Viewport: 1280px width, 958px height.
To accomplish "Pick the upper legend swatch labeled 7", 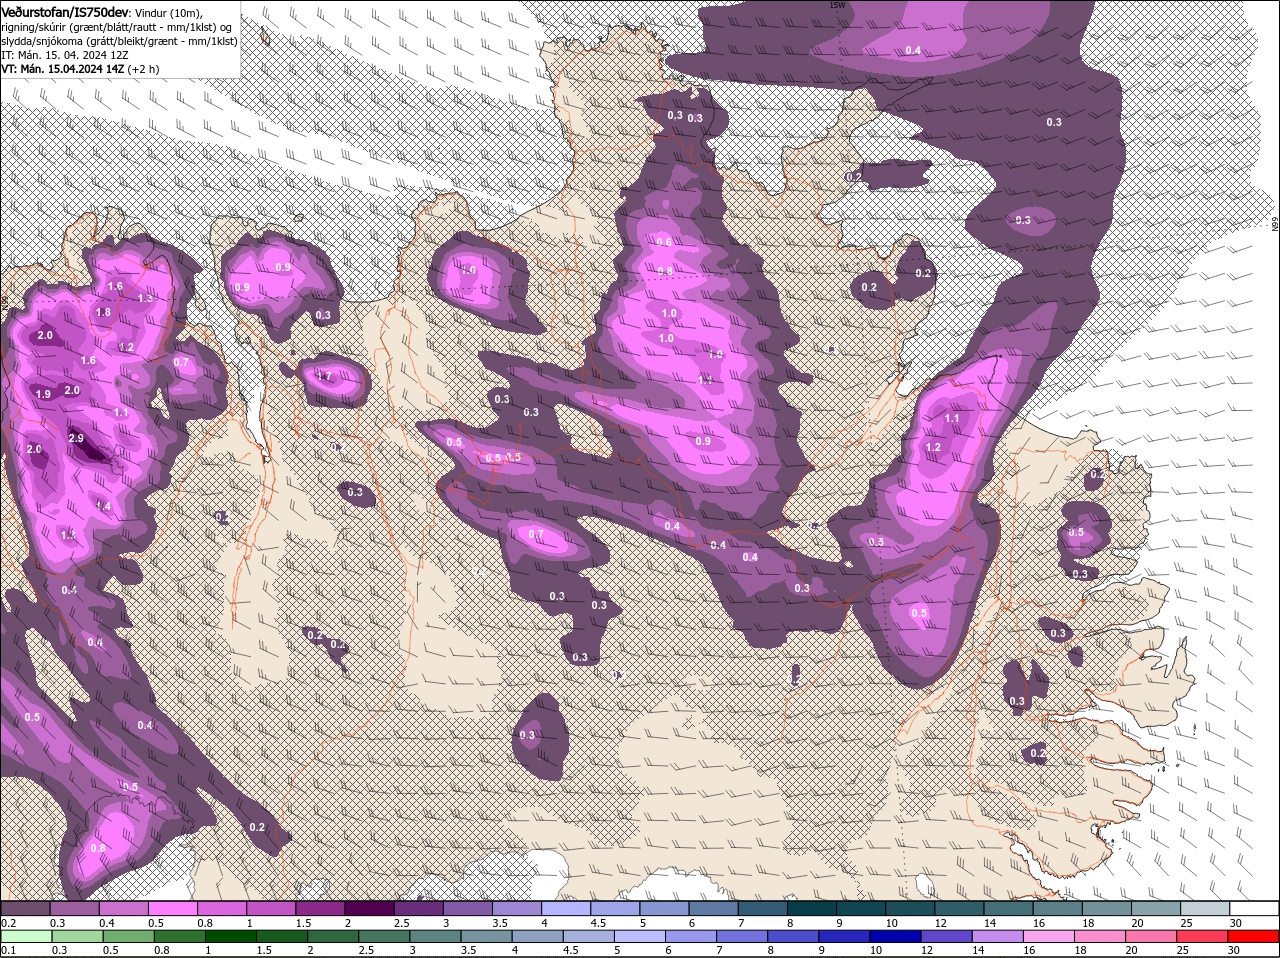I will [762, 908].
